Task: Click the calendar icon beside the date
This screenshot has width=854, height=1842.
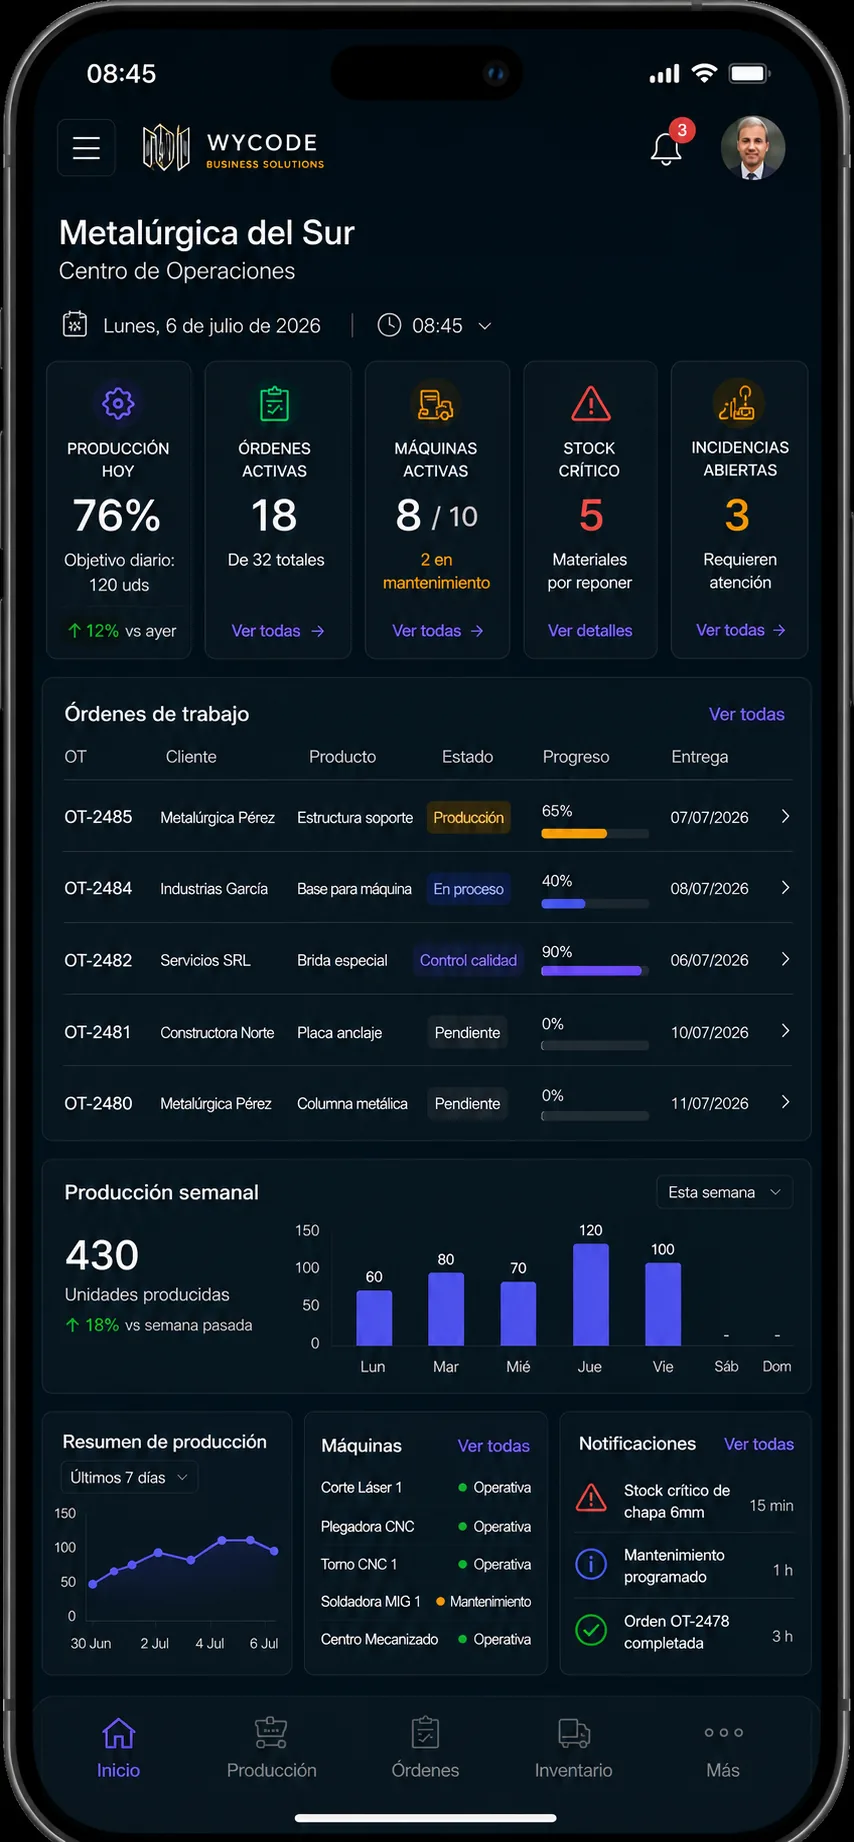Action: click(75, 324)
